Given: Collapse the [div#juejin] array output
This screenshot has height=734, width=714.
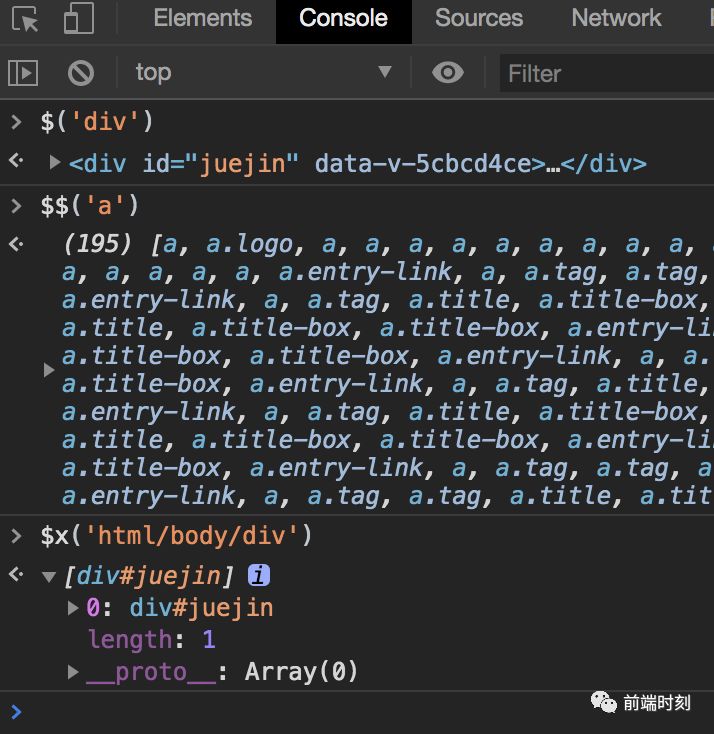Looking at the screenshot, I should [49, 576].
